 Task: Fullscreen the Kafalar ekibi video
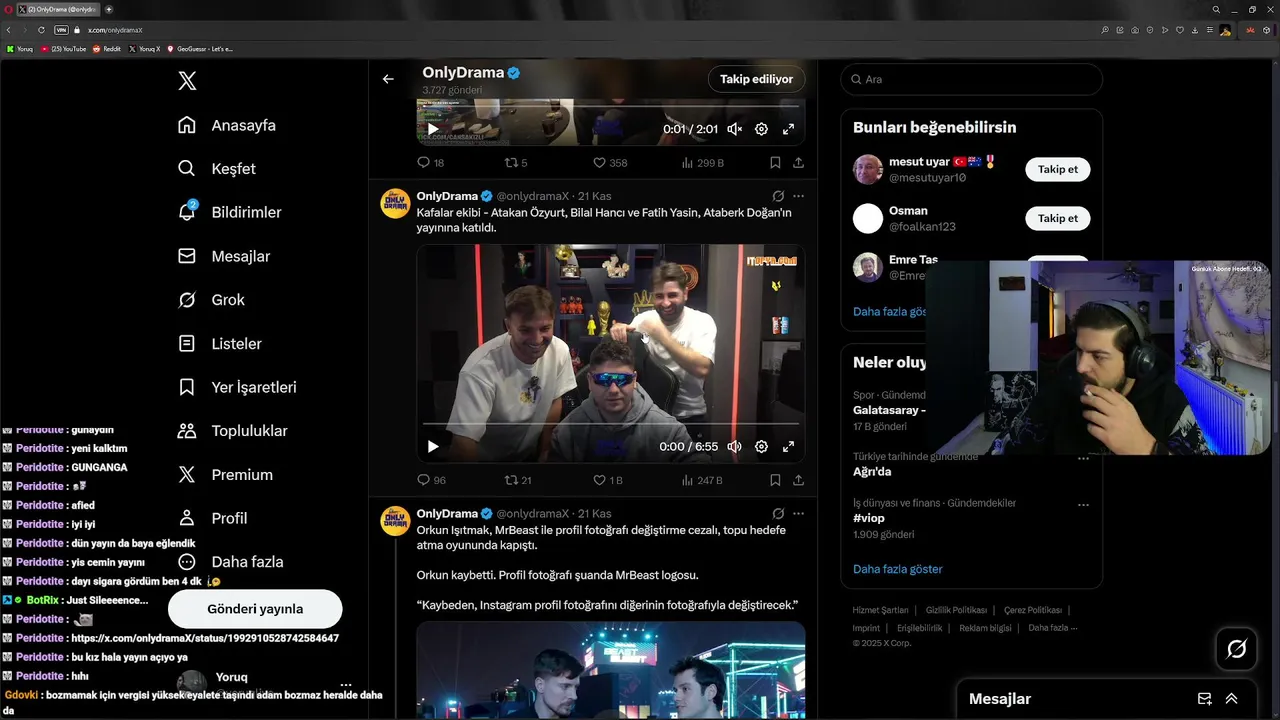[788, 447]
